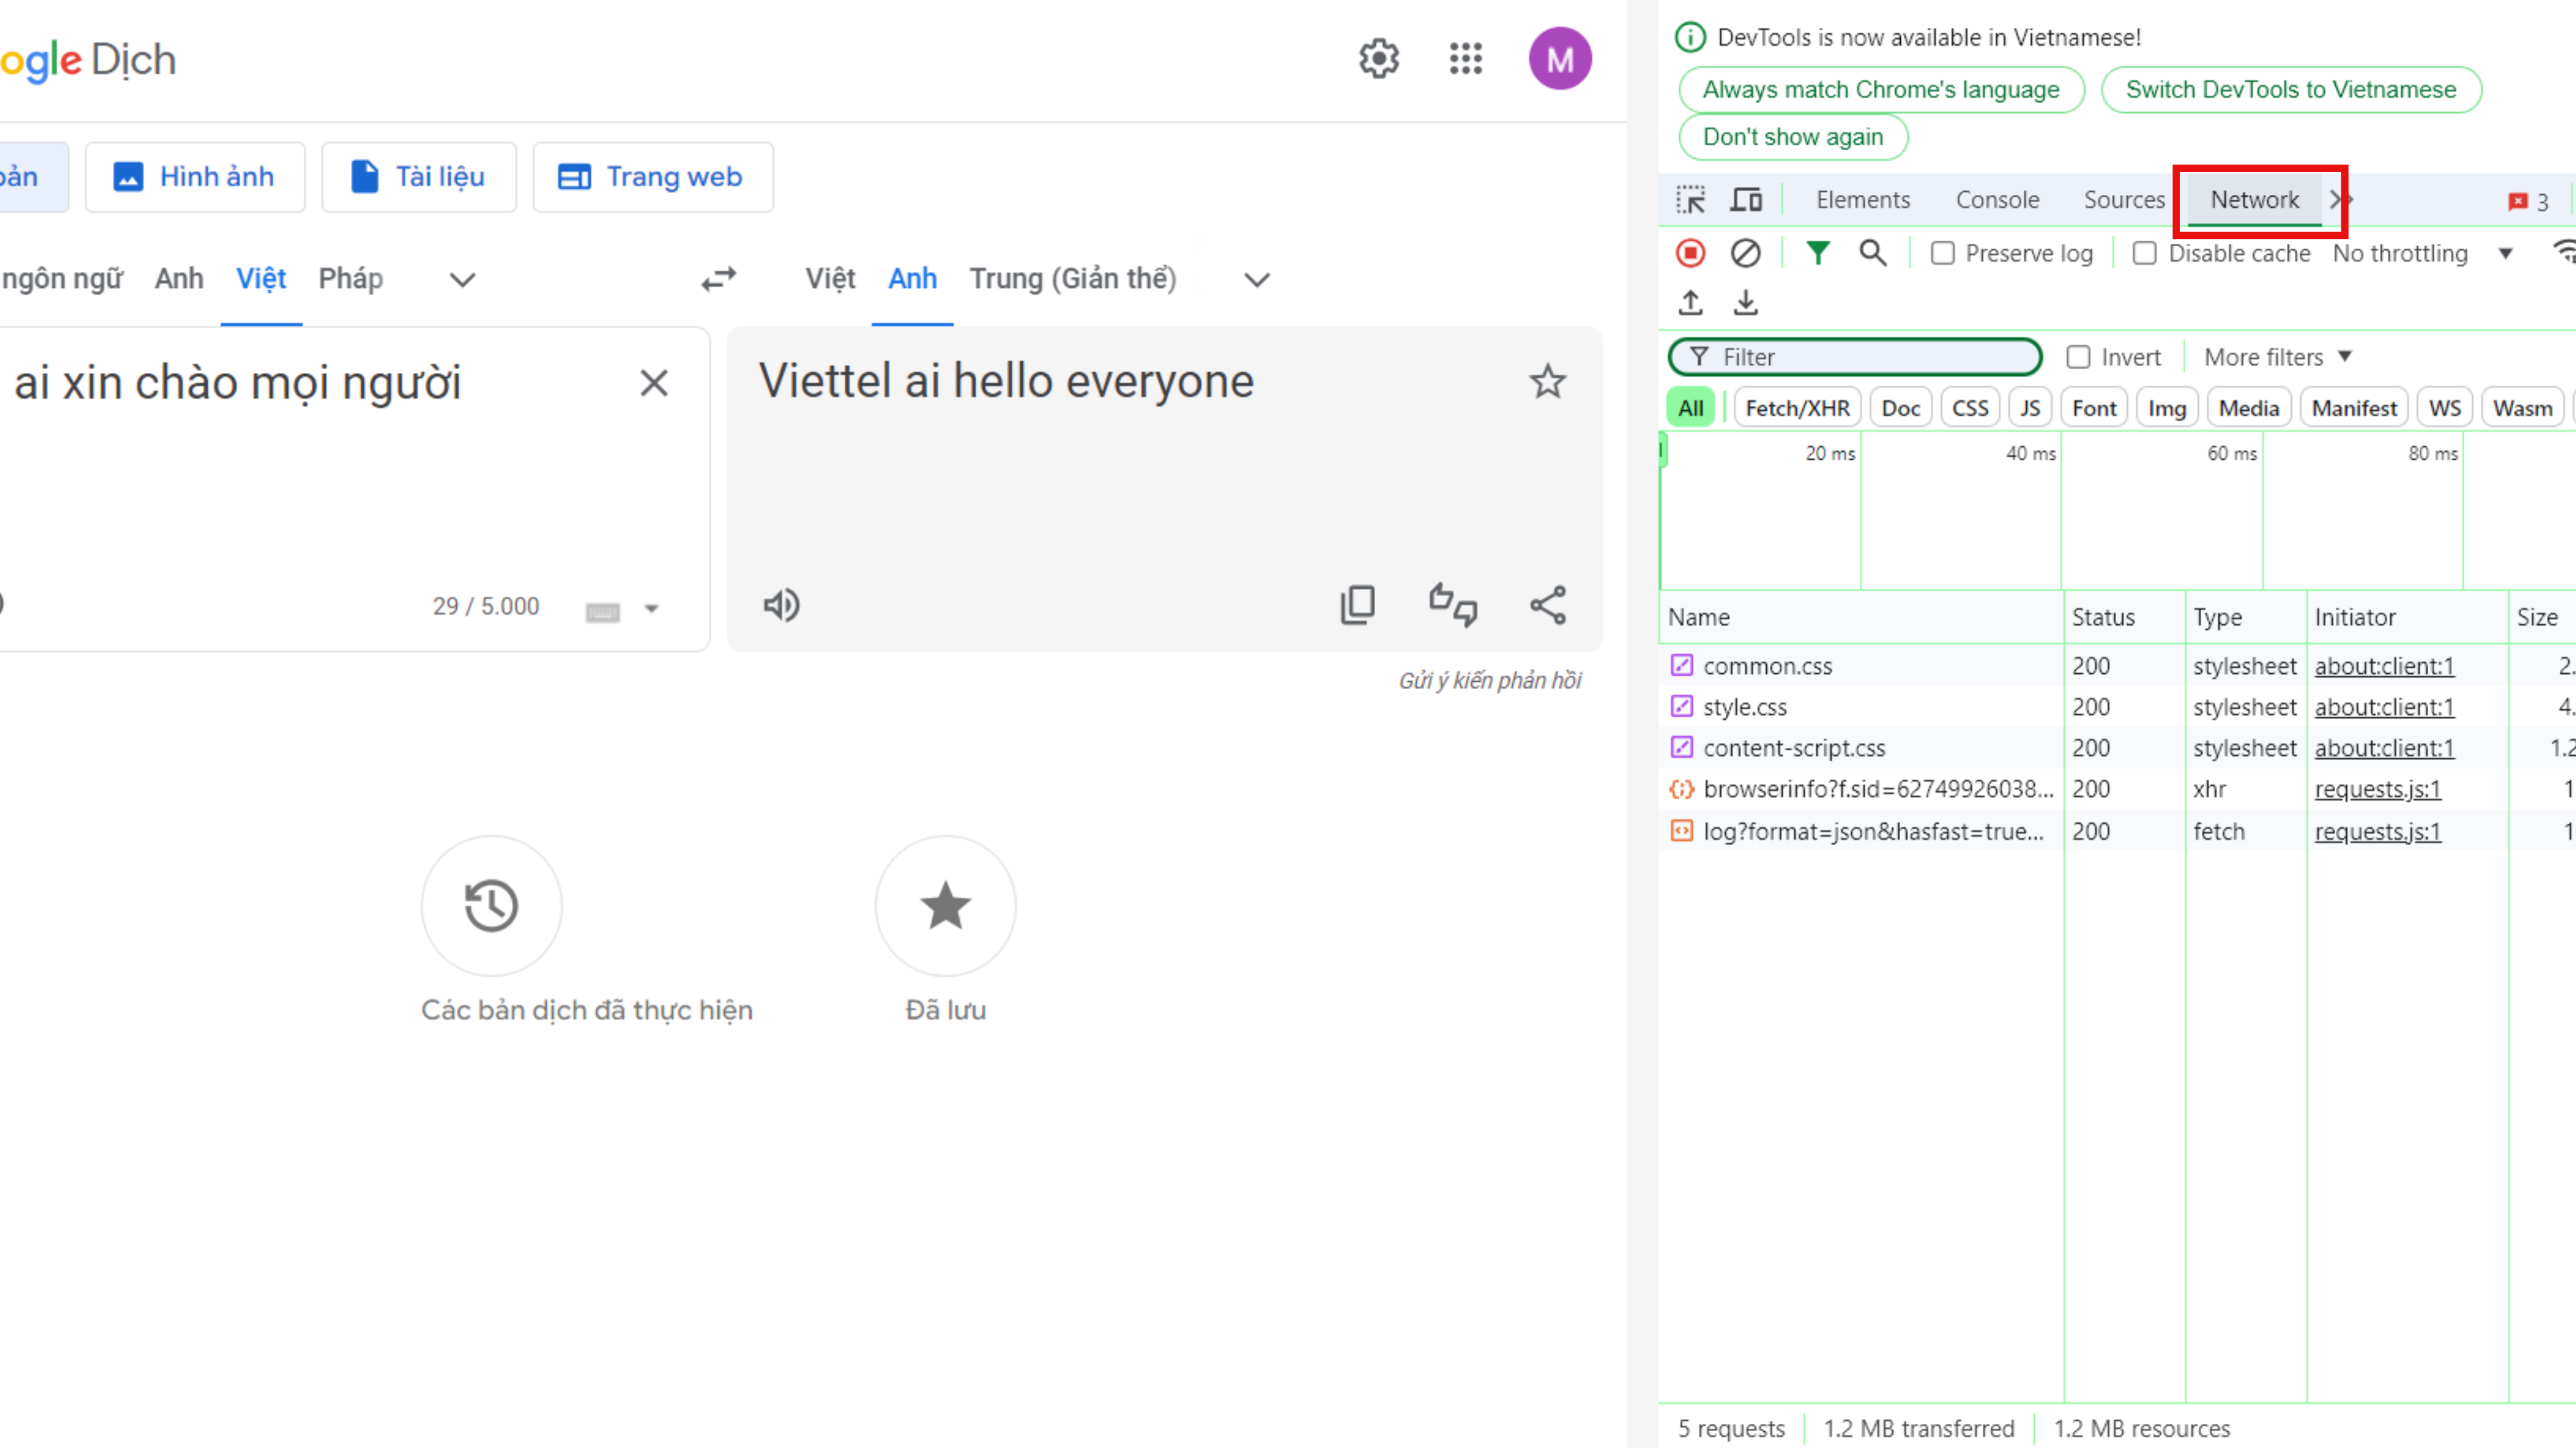Filter requests by JS
2576x1448 pixels.
pyautogui.click(x=2029, y=408)
